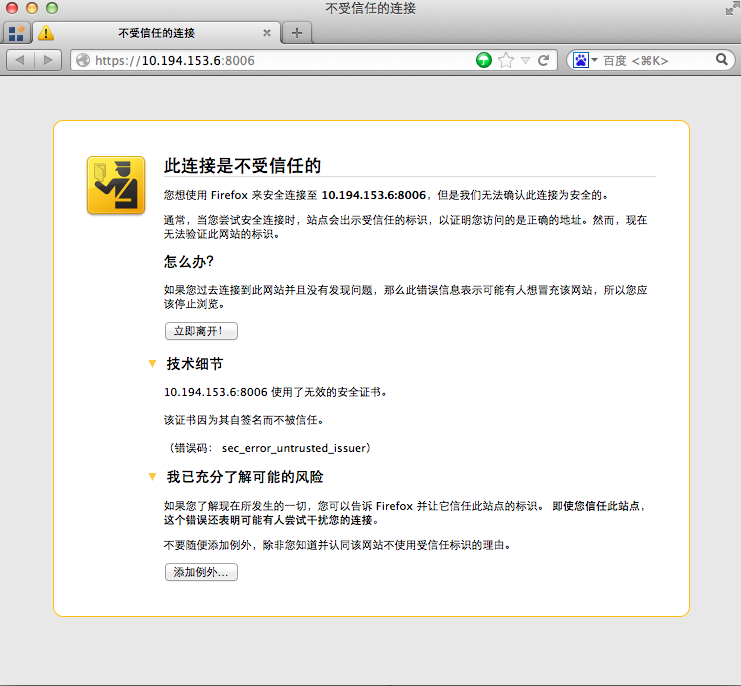
Task: Click the 怎么办? heading
Action: [x=189, y=261]
